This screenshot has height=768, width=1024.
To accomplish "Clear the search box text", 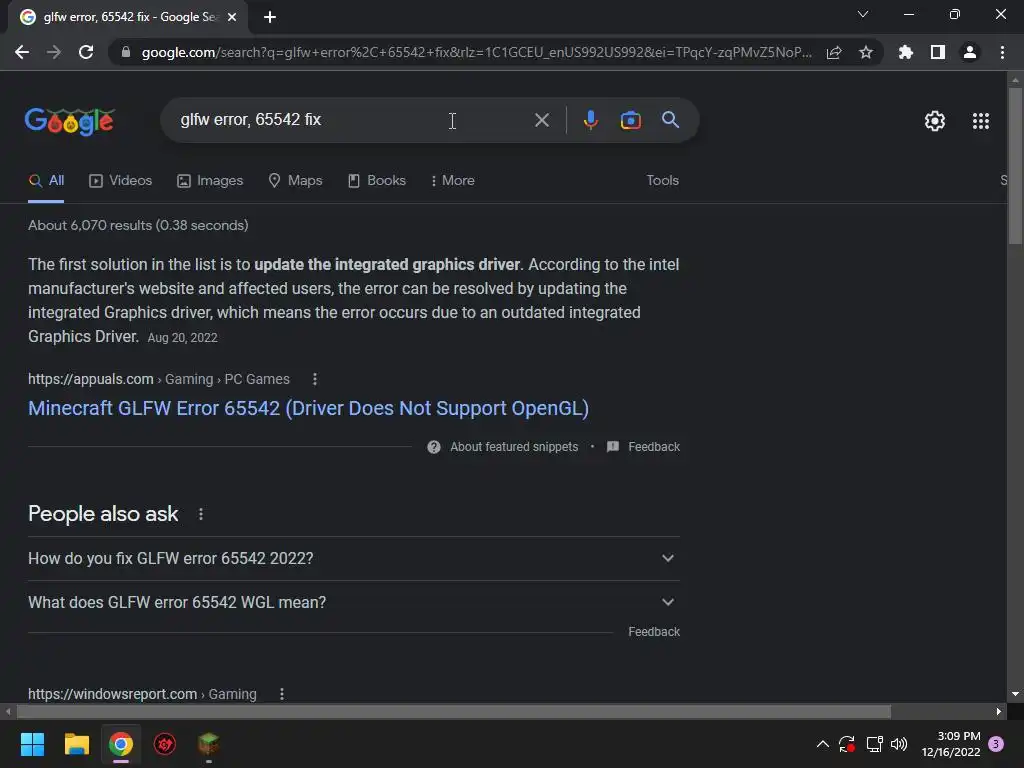I will [541, 120].
